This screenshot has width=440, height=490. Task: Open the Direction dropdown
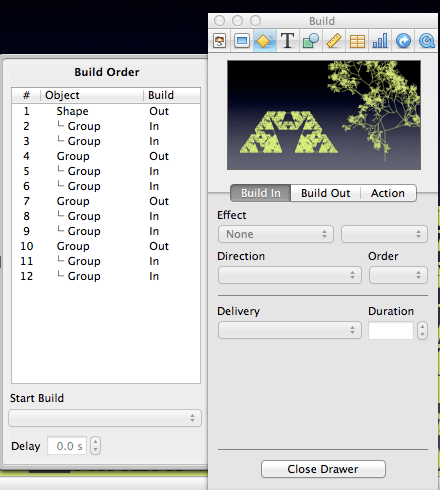290,275
